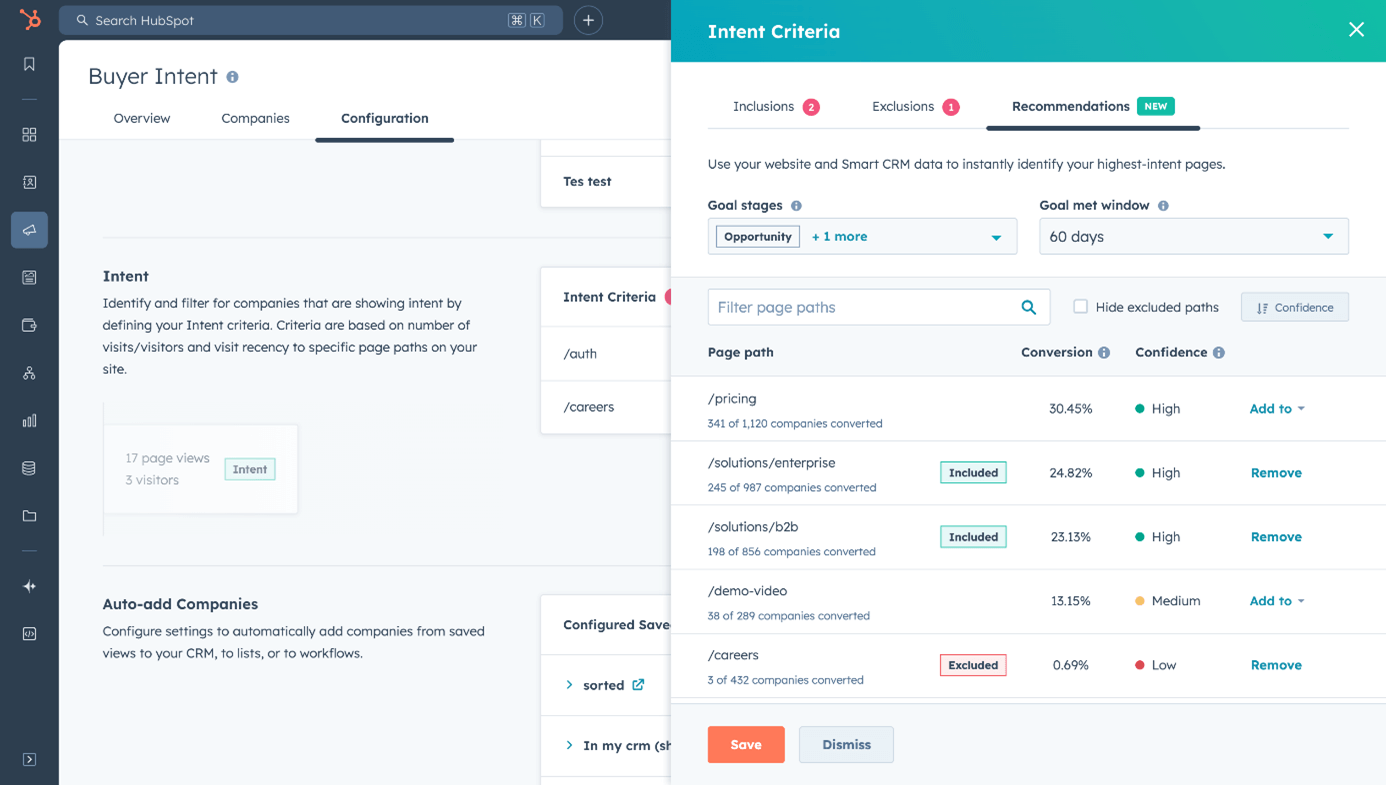The width and height of the screenshot is (1386, 785).
Task: Click the 13.15% conversion value
Action: pyautogui.click(x=1071, y=601)
